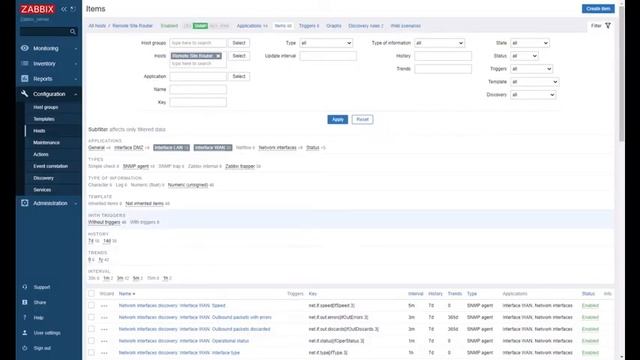640x360 pixels.
Task: Click the magnifier icon in the sidebar search
Action: pyautogui.click(x=73, y=32)
